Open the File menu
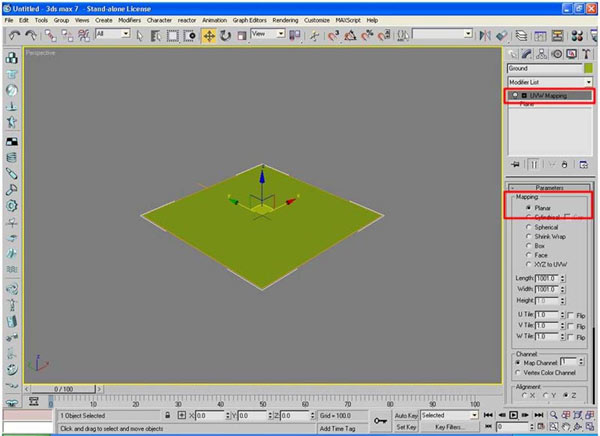This screenshot has height=436, width=600. tap(9, 20)
